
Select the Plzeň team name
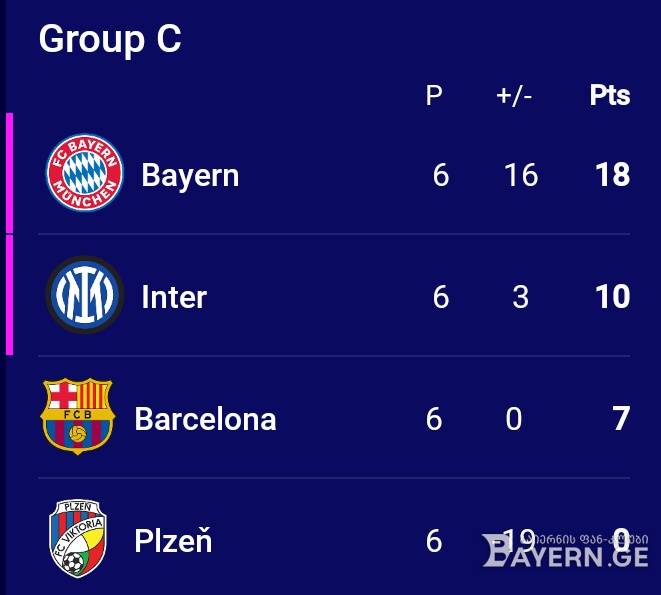173,539
